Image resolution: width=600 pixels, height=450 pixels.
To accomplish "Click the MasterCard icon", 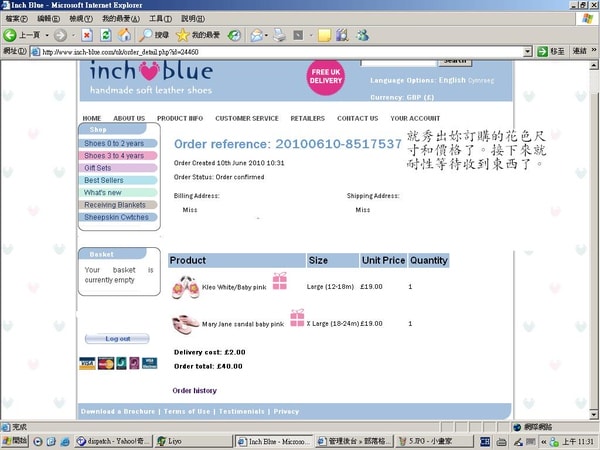I will (106, 363).
